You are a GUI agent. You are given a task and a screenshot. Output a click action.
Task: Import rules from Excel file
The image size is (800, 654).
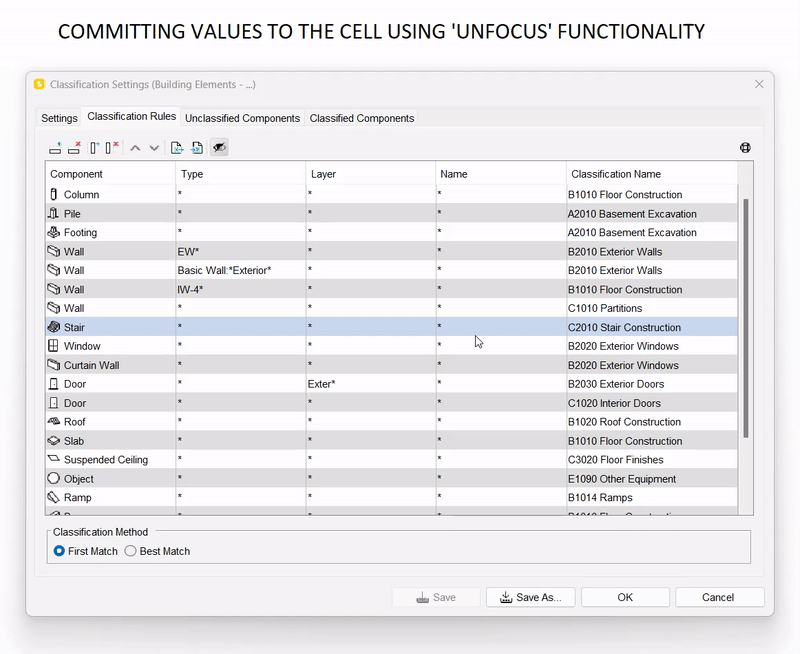[197, 148]
